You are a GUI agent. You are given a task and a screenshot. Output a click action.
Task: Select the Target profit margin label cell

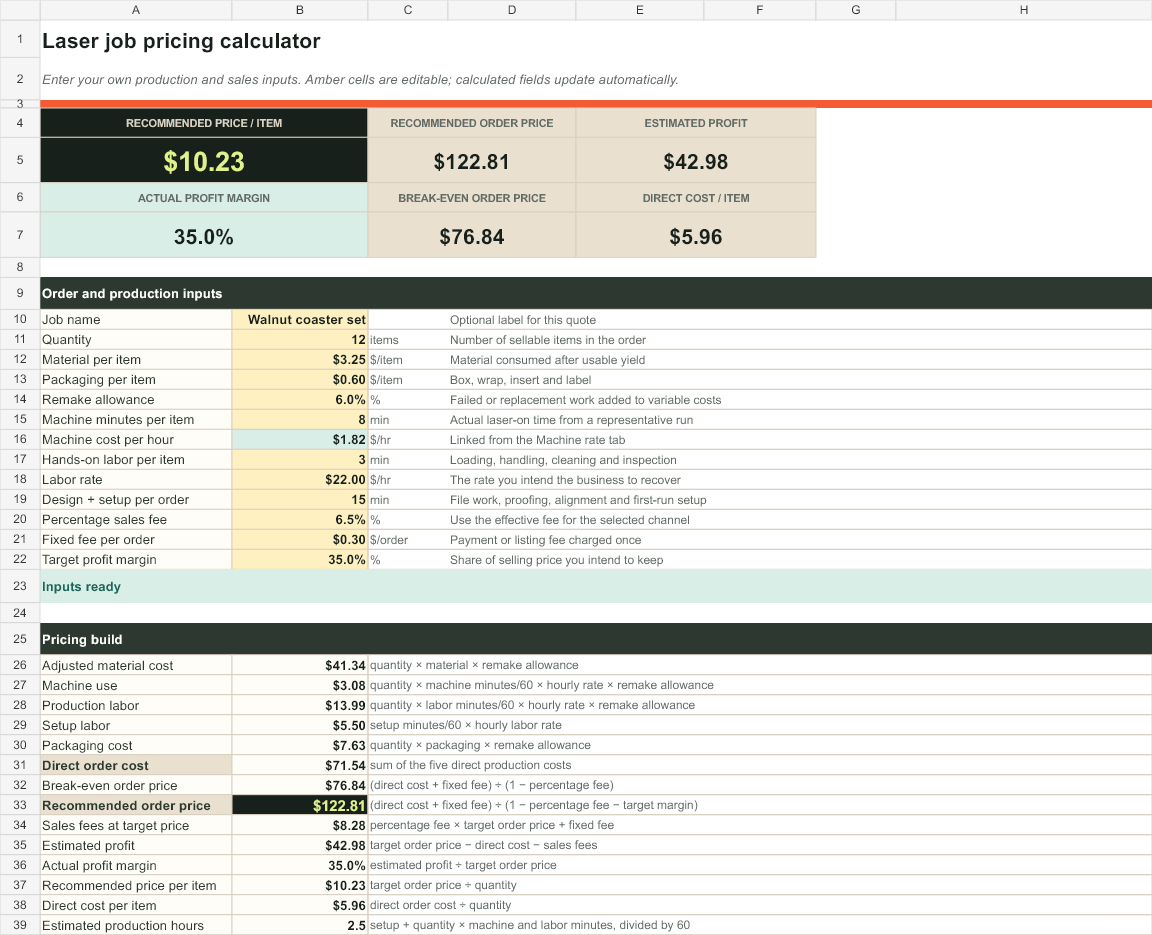pyautogui.click(x=136, y=559)
